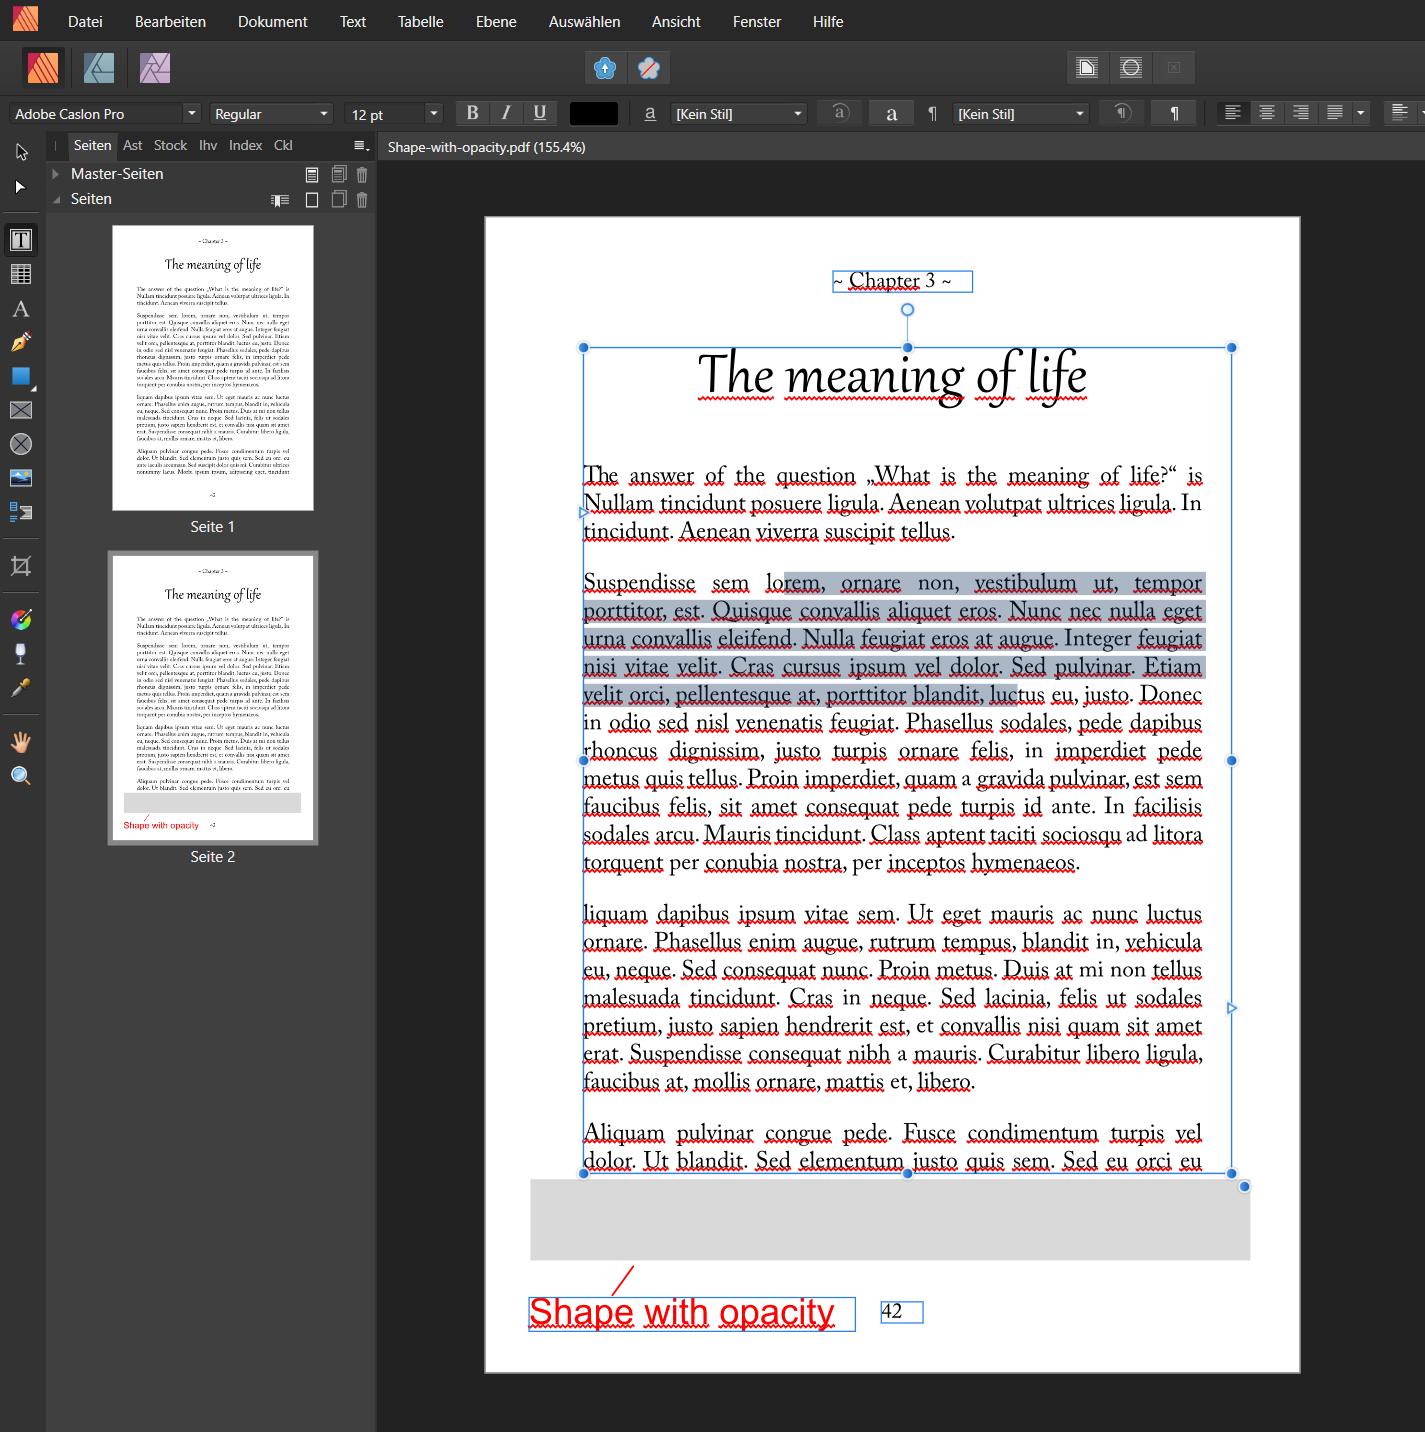Select the Fill gradient tool
The height and width of the screenshot is (1432, 1425).
click(21, 620)
